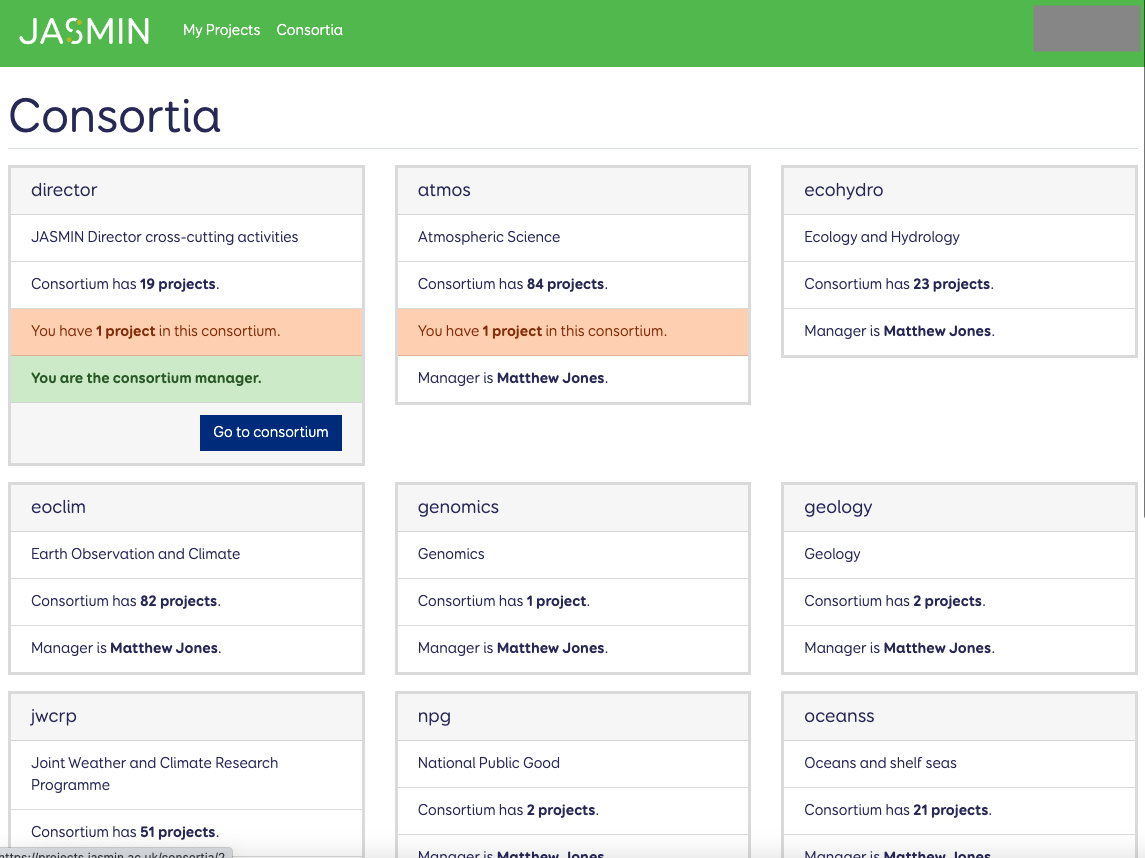
Task: Click the director 'You have 1 project' notice
Action: pyautogui.click(x=155, y=331)
